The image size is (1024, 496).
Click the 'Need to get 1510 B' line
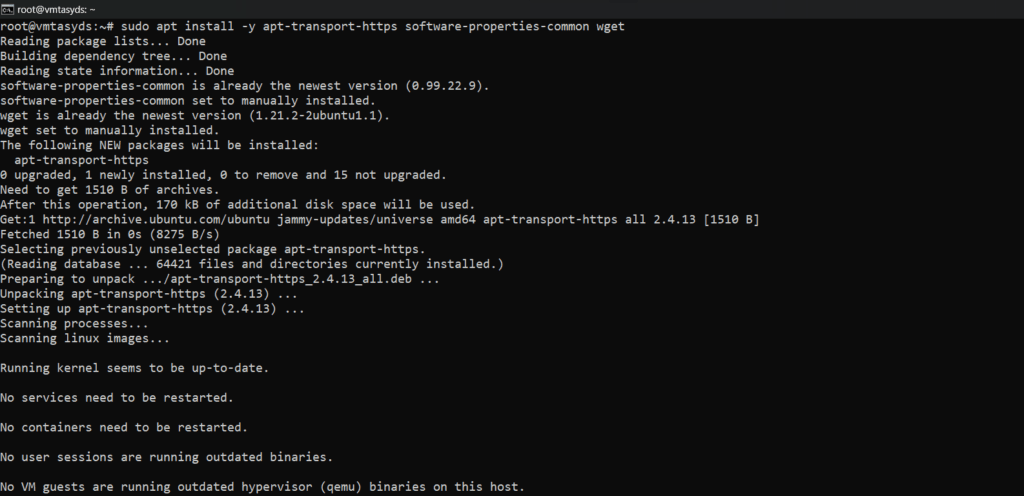coord(110,191)
